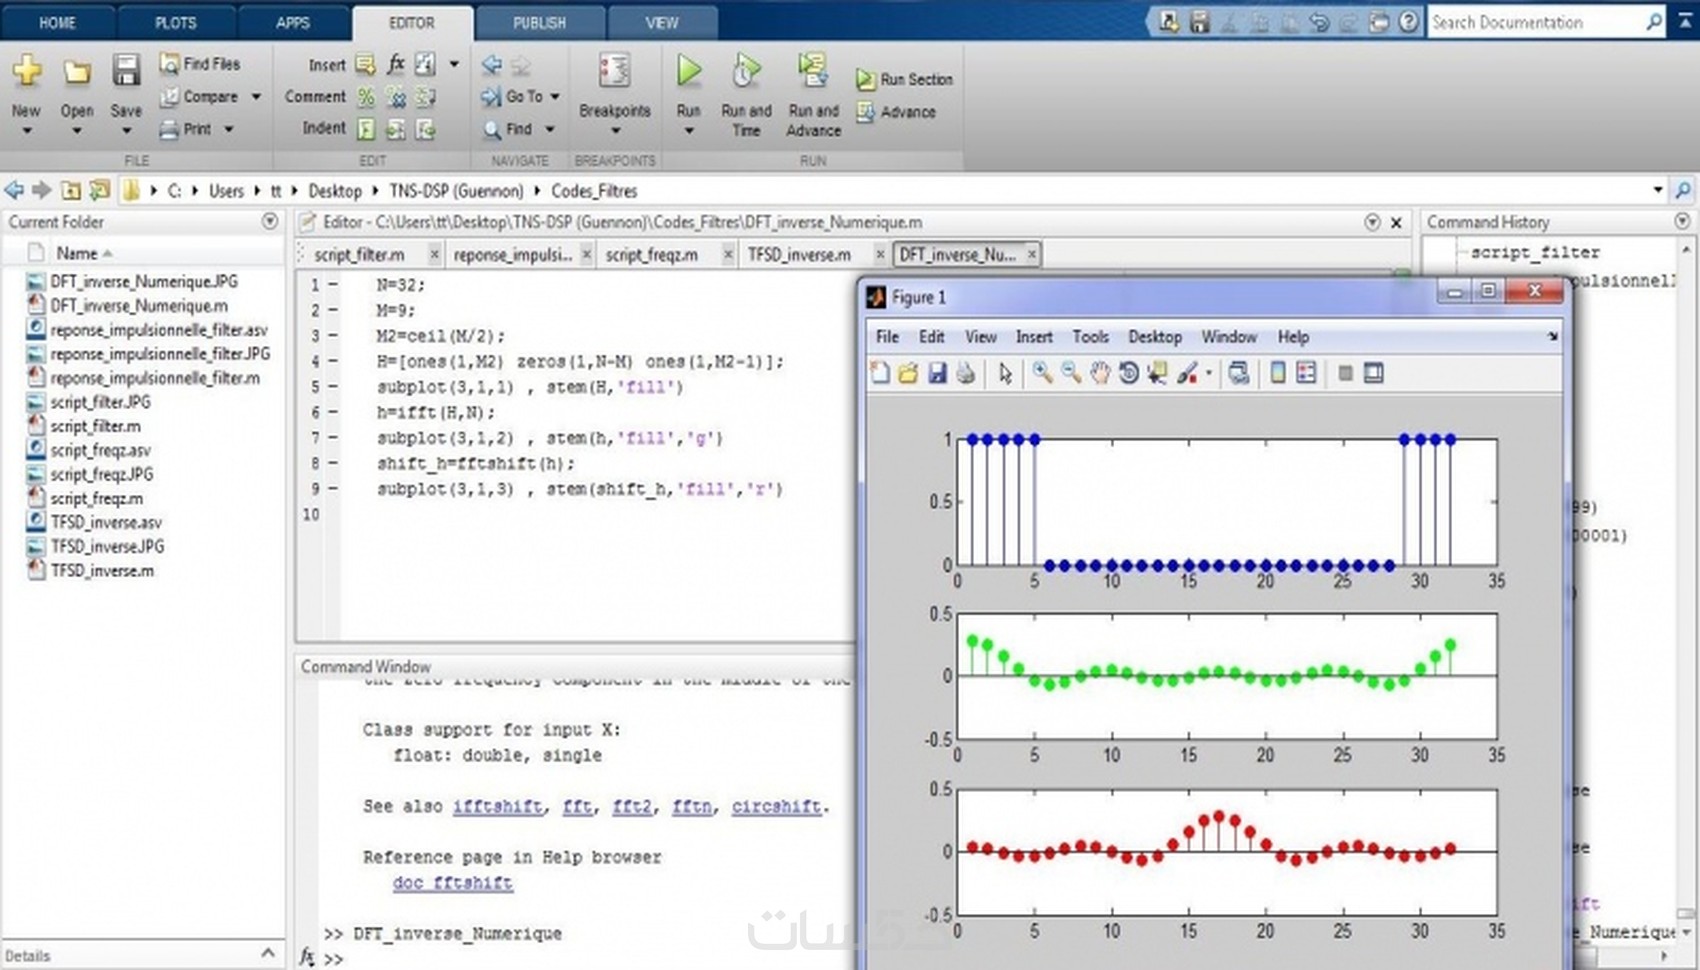The image size is (1700, 970).
Task: Switch to the PUBLISH ribbon tab
Action: pos(539,21)
